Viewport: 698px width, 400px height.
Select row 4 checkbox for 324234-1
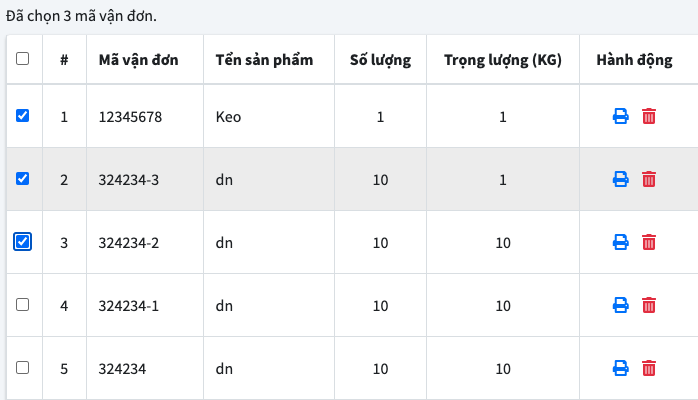(23, 304)
